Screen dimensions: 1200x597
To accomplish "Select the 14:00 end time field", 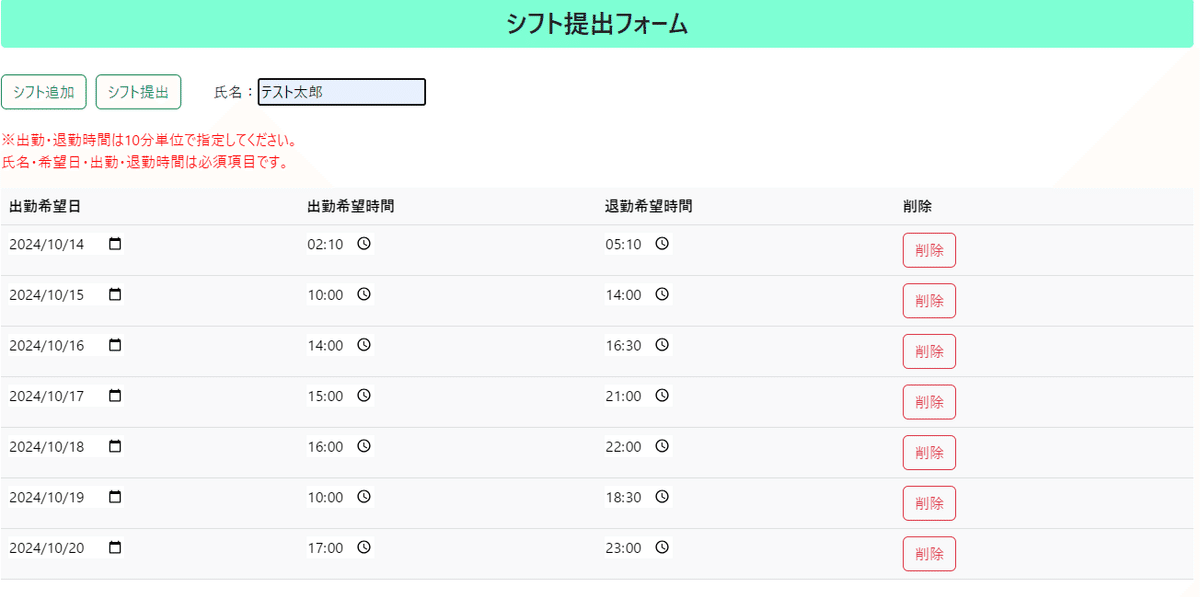I will point(638,295).
